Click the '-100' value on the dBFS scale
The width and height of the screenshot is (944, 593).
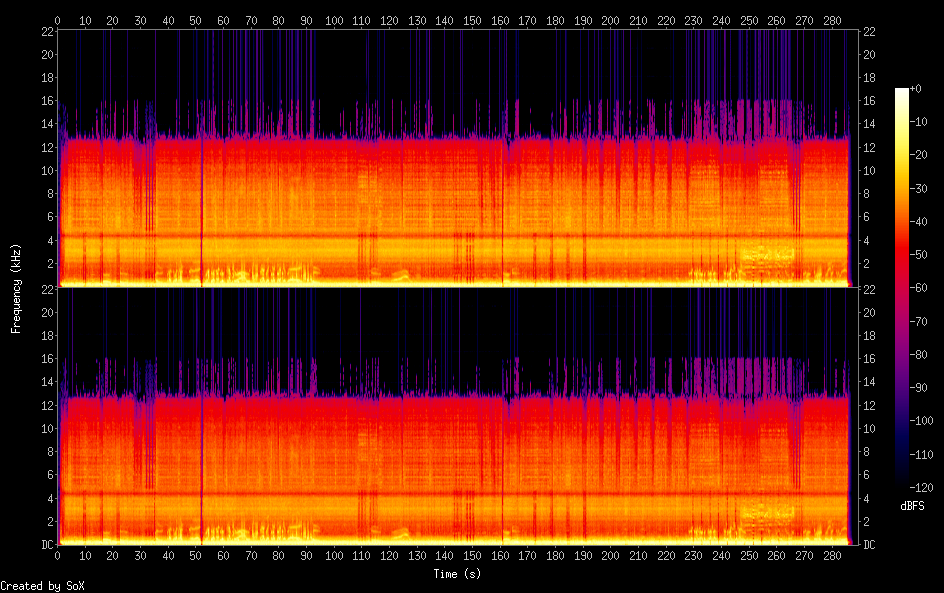click(x=921, y=421)
